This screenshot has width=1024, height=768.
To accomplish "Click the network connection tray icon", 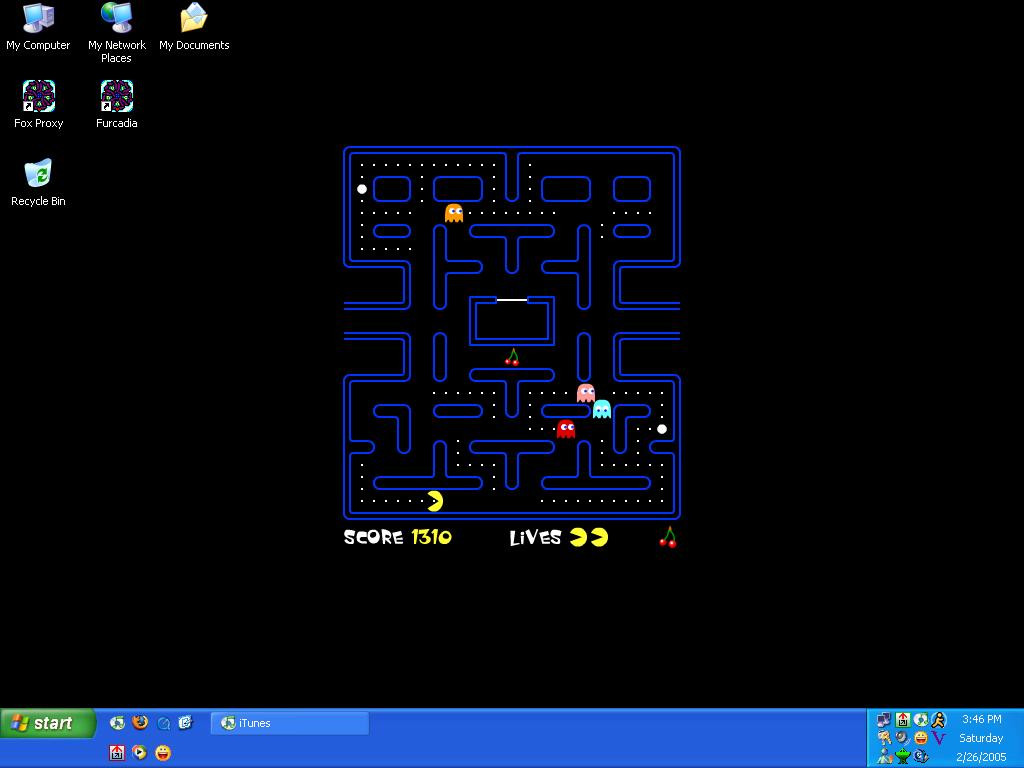I will coord(884,720).
